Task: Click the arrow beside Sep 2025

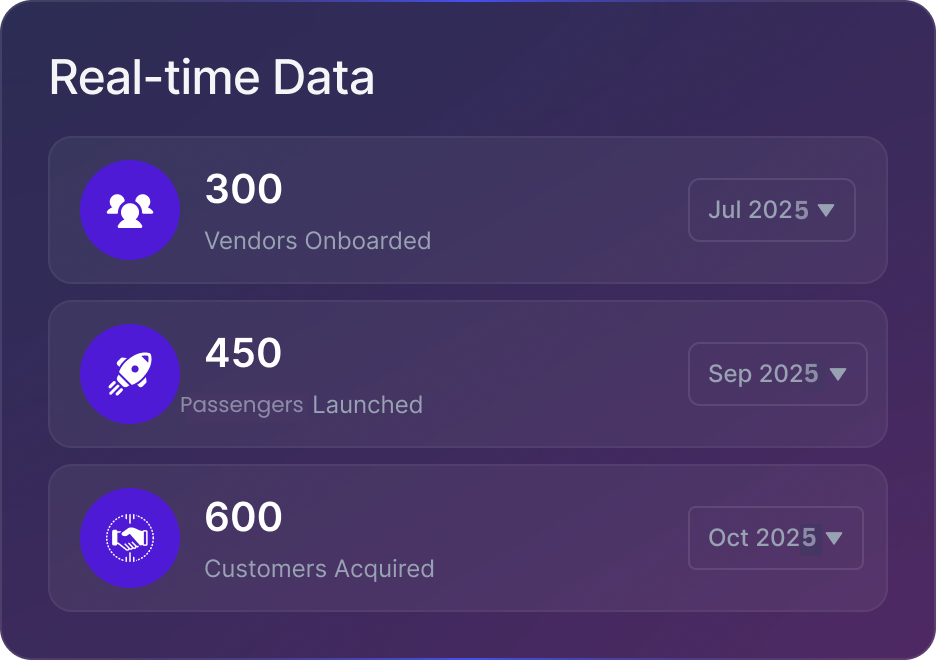Action: [838, 374]
